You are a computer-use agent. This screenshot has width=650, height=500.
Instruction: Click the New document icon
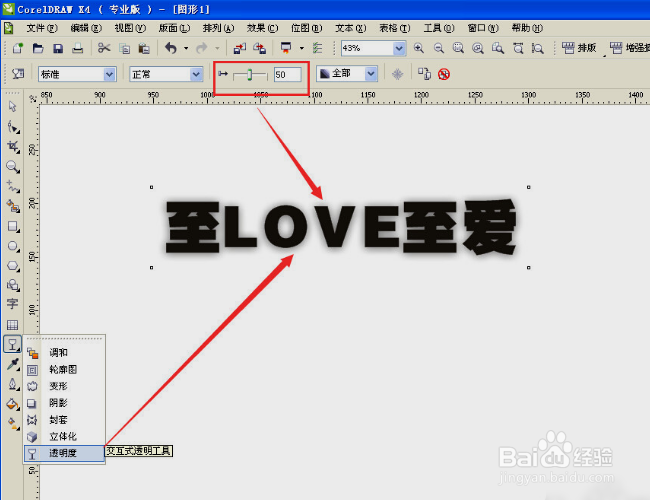pos(18,48)
